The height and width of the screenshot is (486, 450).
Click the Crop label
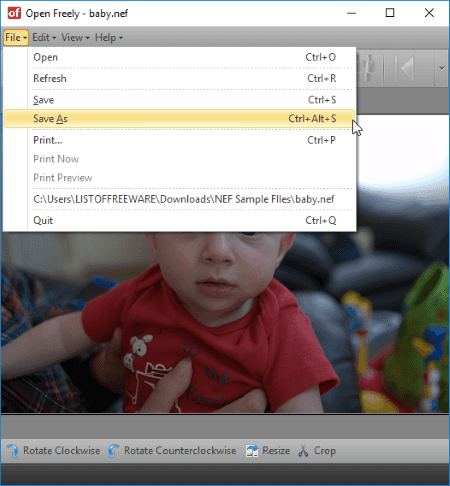(x=325, y=451)
